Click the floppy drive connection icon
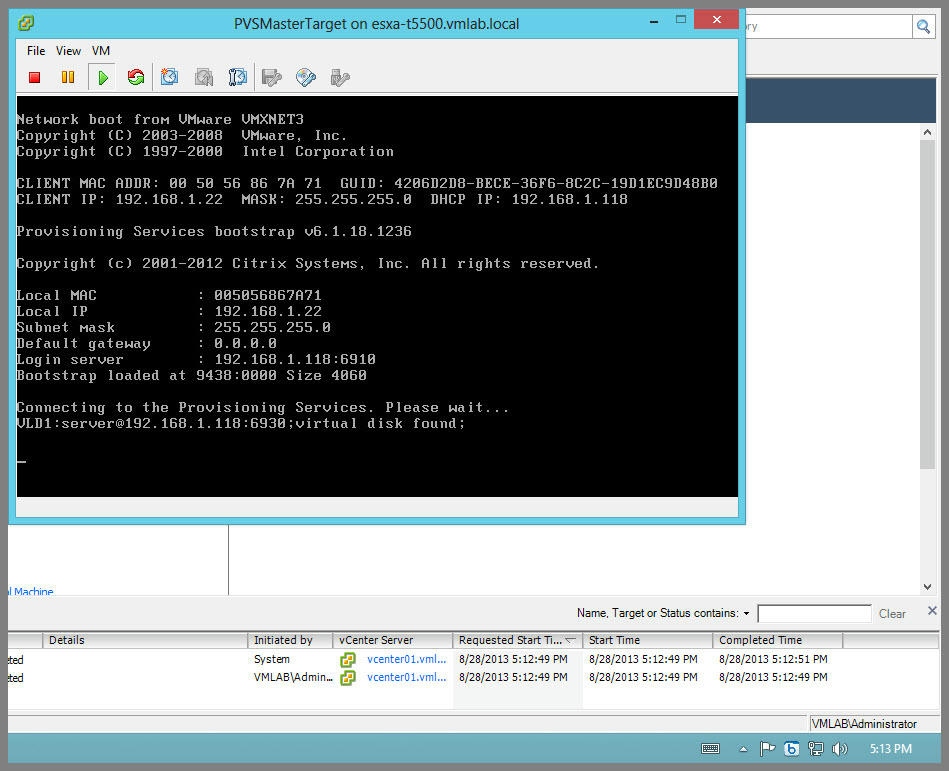The width and height of the screenshot is (949, 771). pyautogui.click(x=270, y=77)
